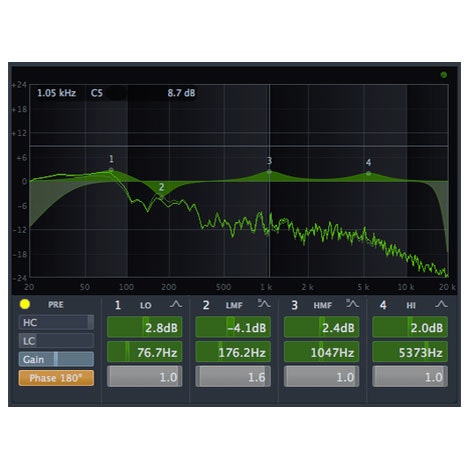This screenshot has width=469, height=469.
Task: Click the C5 note readout
Action: point(97,93)
